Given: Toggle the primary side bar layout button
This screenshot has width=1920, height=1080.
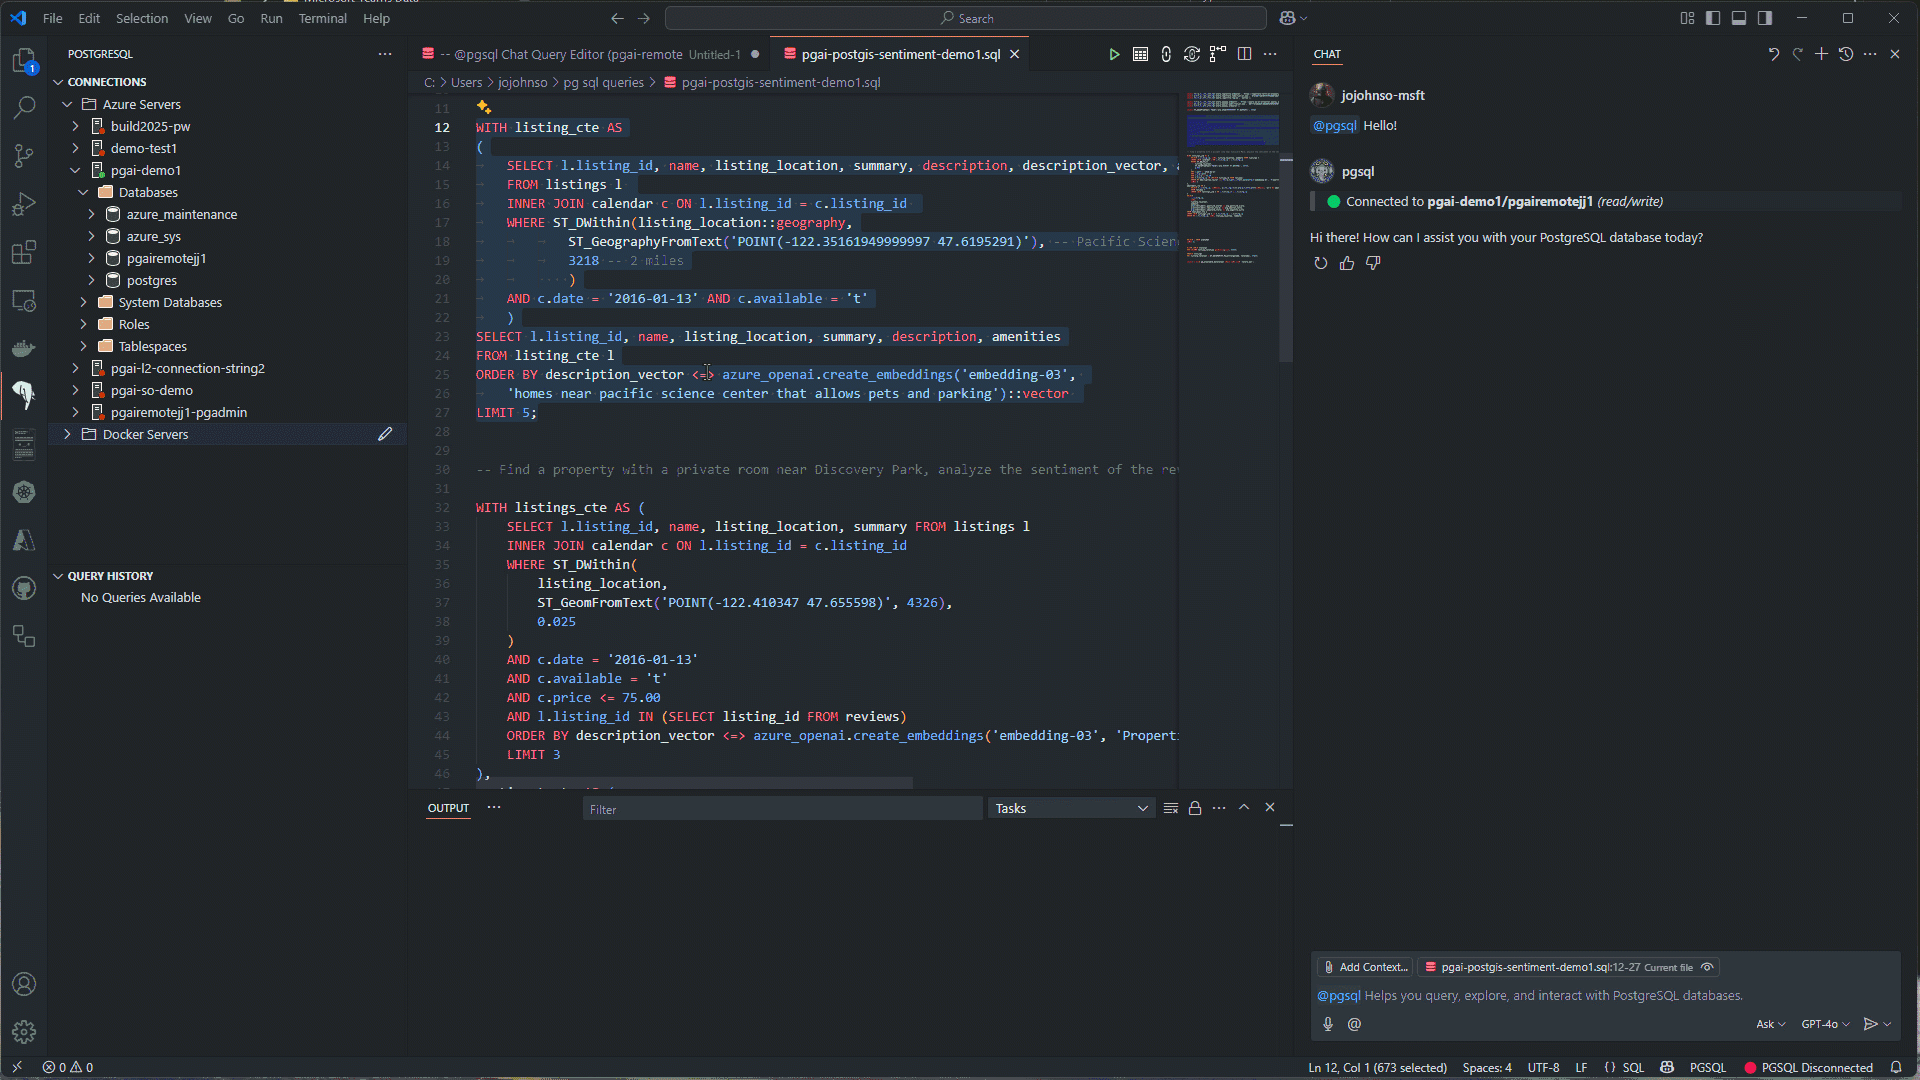Looking at the screenshot, I should pos(1713,18).
